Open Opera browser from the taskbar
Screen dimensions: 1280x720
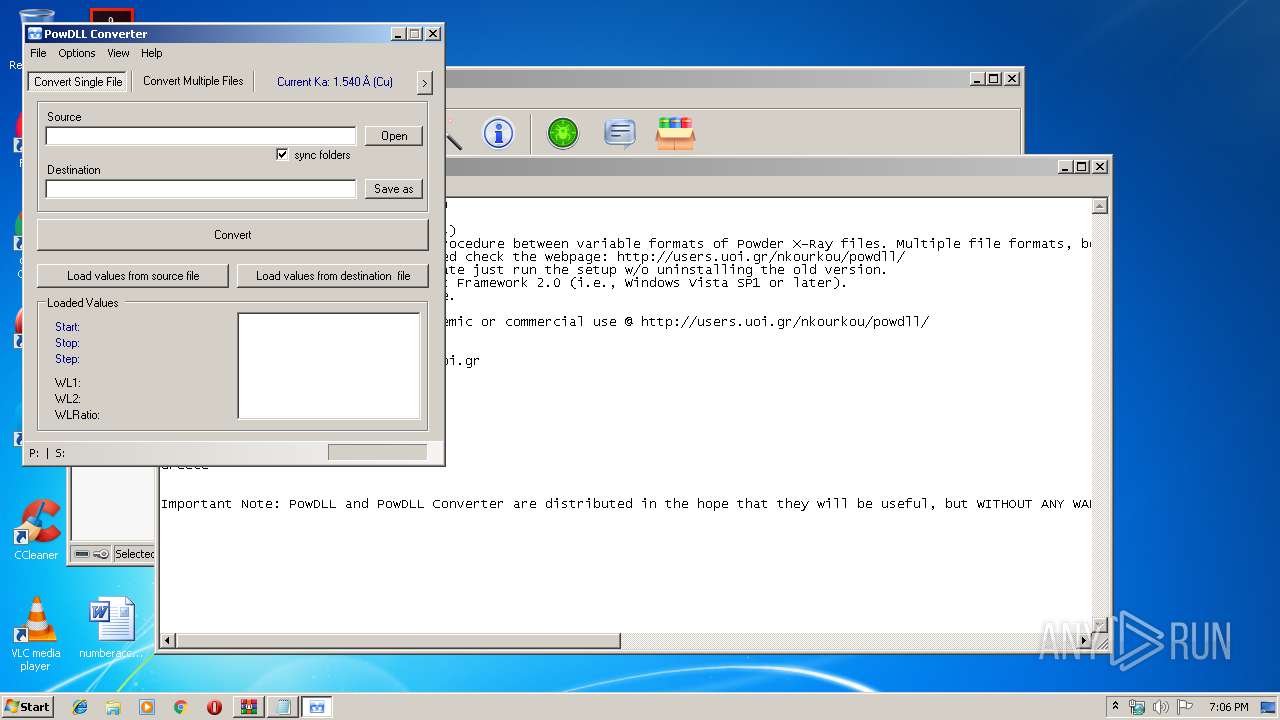(x=214, y=707)
